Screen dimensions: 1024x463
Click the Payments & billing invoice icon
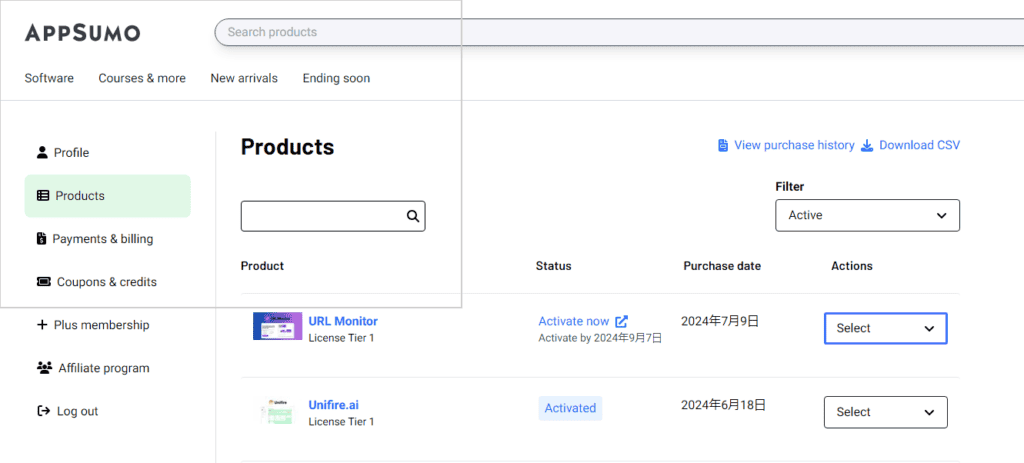(42, 239)
